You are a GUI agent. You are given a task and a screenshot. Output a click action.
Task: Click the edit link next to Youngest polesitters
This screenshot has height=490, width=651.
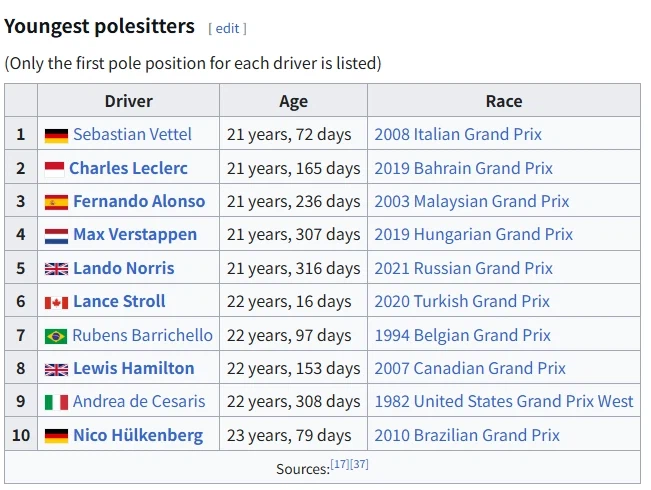pos(227,28)
